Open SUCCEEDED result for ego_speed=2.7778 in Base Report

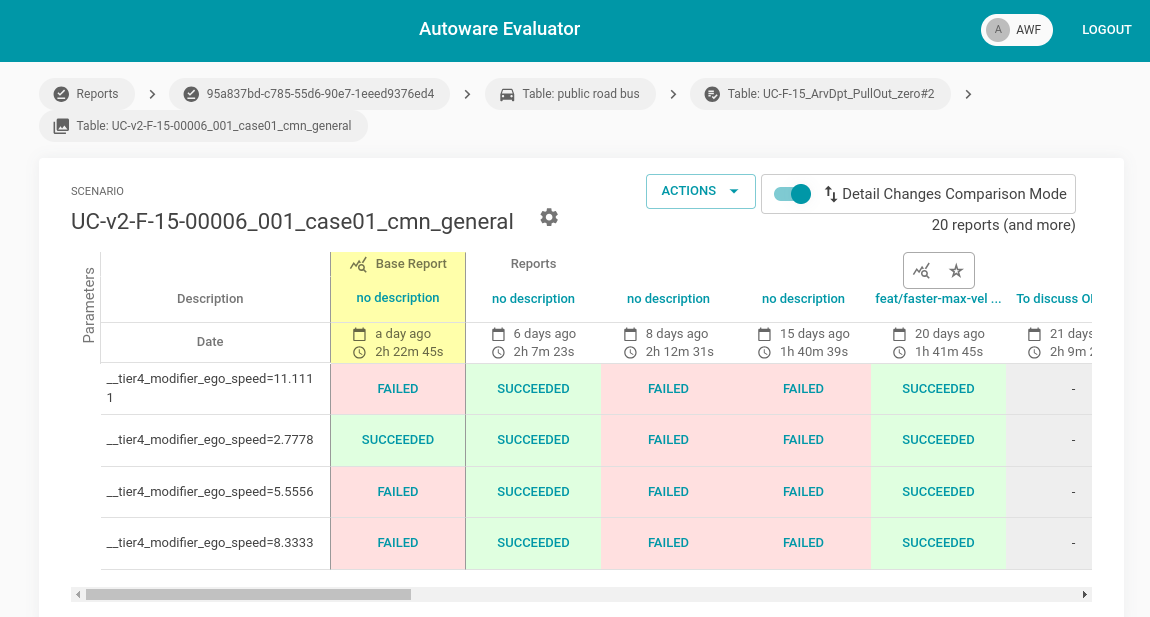tap(397, 440)
